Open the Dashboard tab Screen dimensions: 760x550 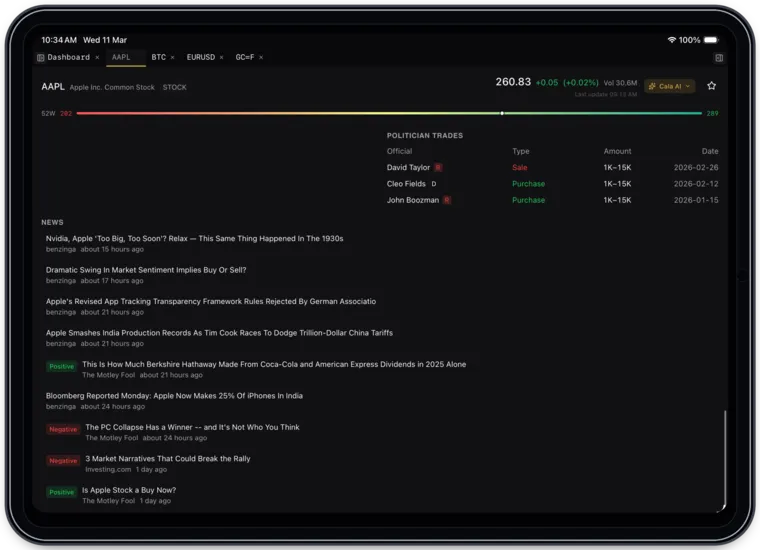68,57
